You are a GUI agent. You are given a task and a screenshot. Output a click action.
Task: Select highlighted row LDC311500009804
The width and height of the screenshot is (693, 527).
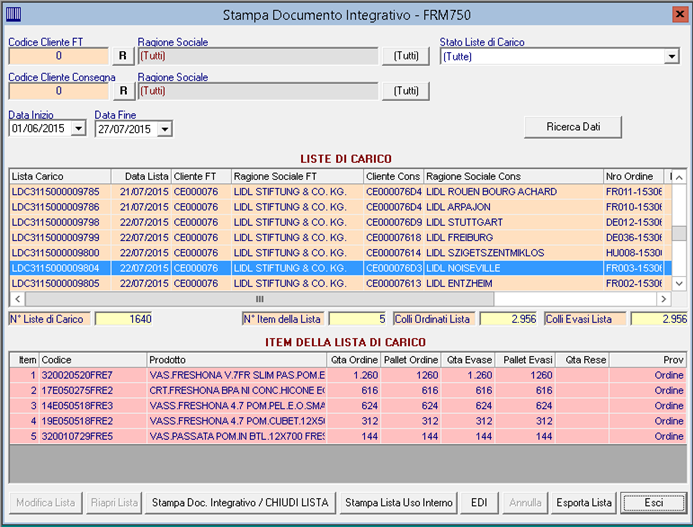[x=340, y=268]
